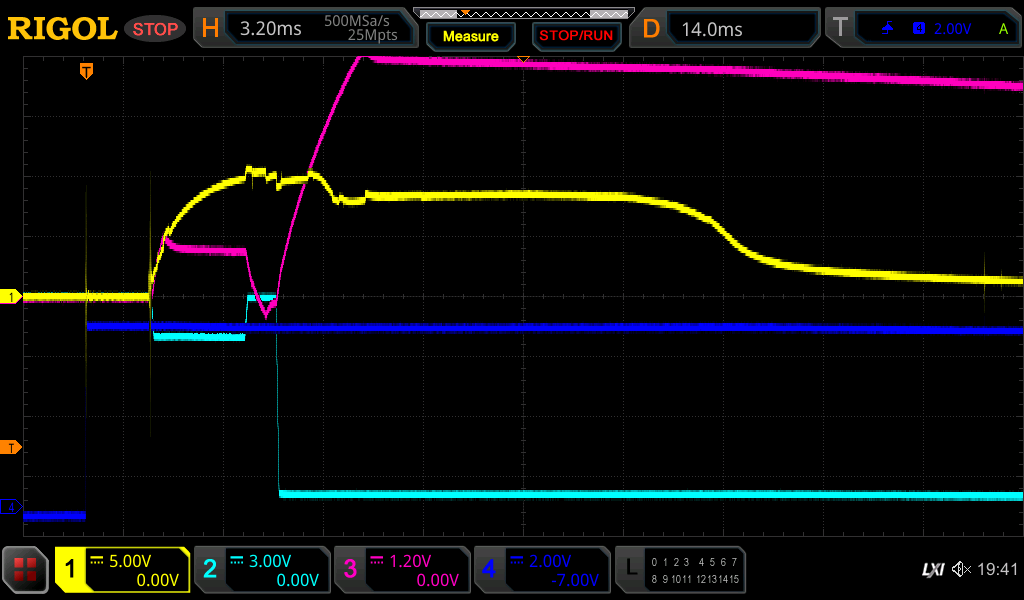Click the muted speaker beeper icon
1024x600 pixels.
961,570
